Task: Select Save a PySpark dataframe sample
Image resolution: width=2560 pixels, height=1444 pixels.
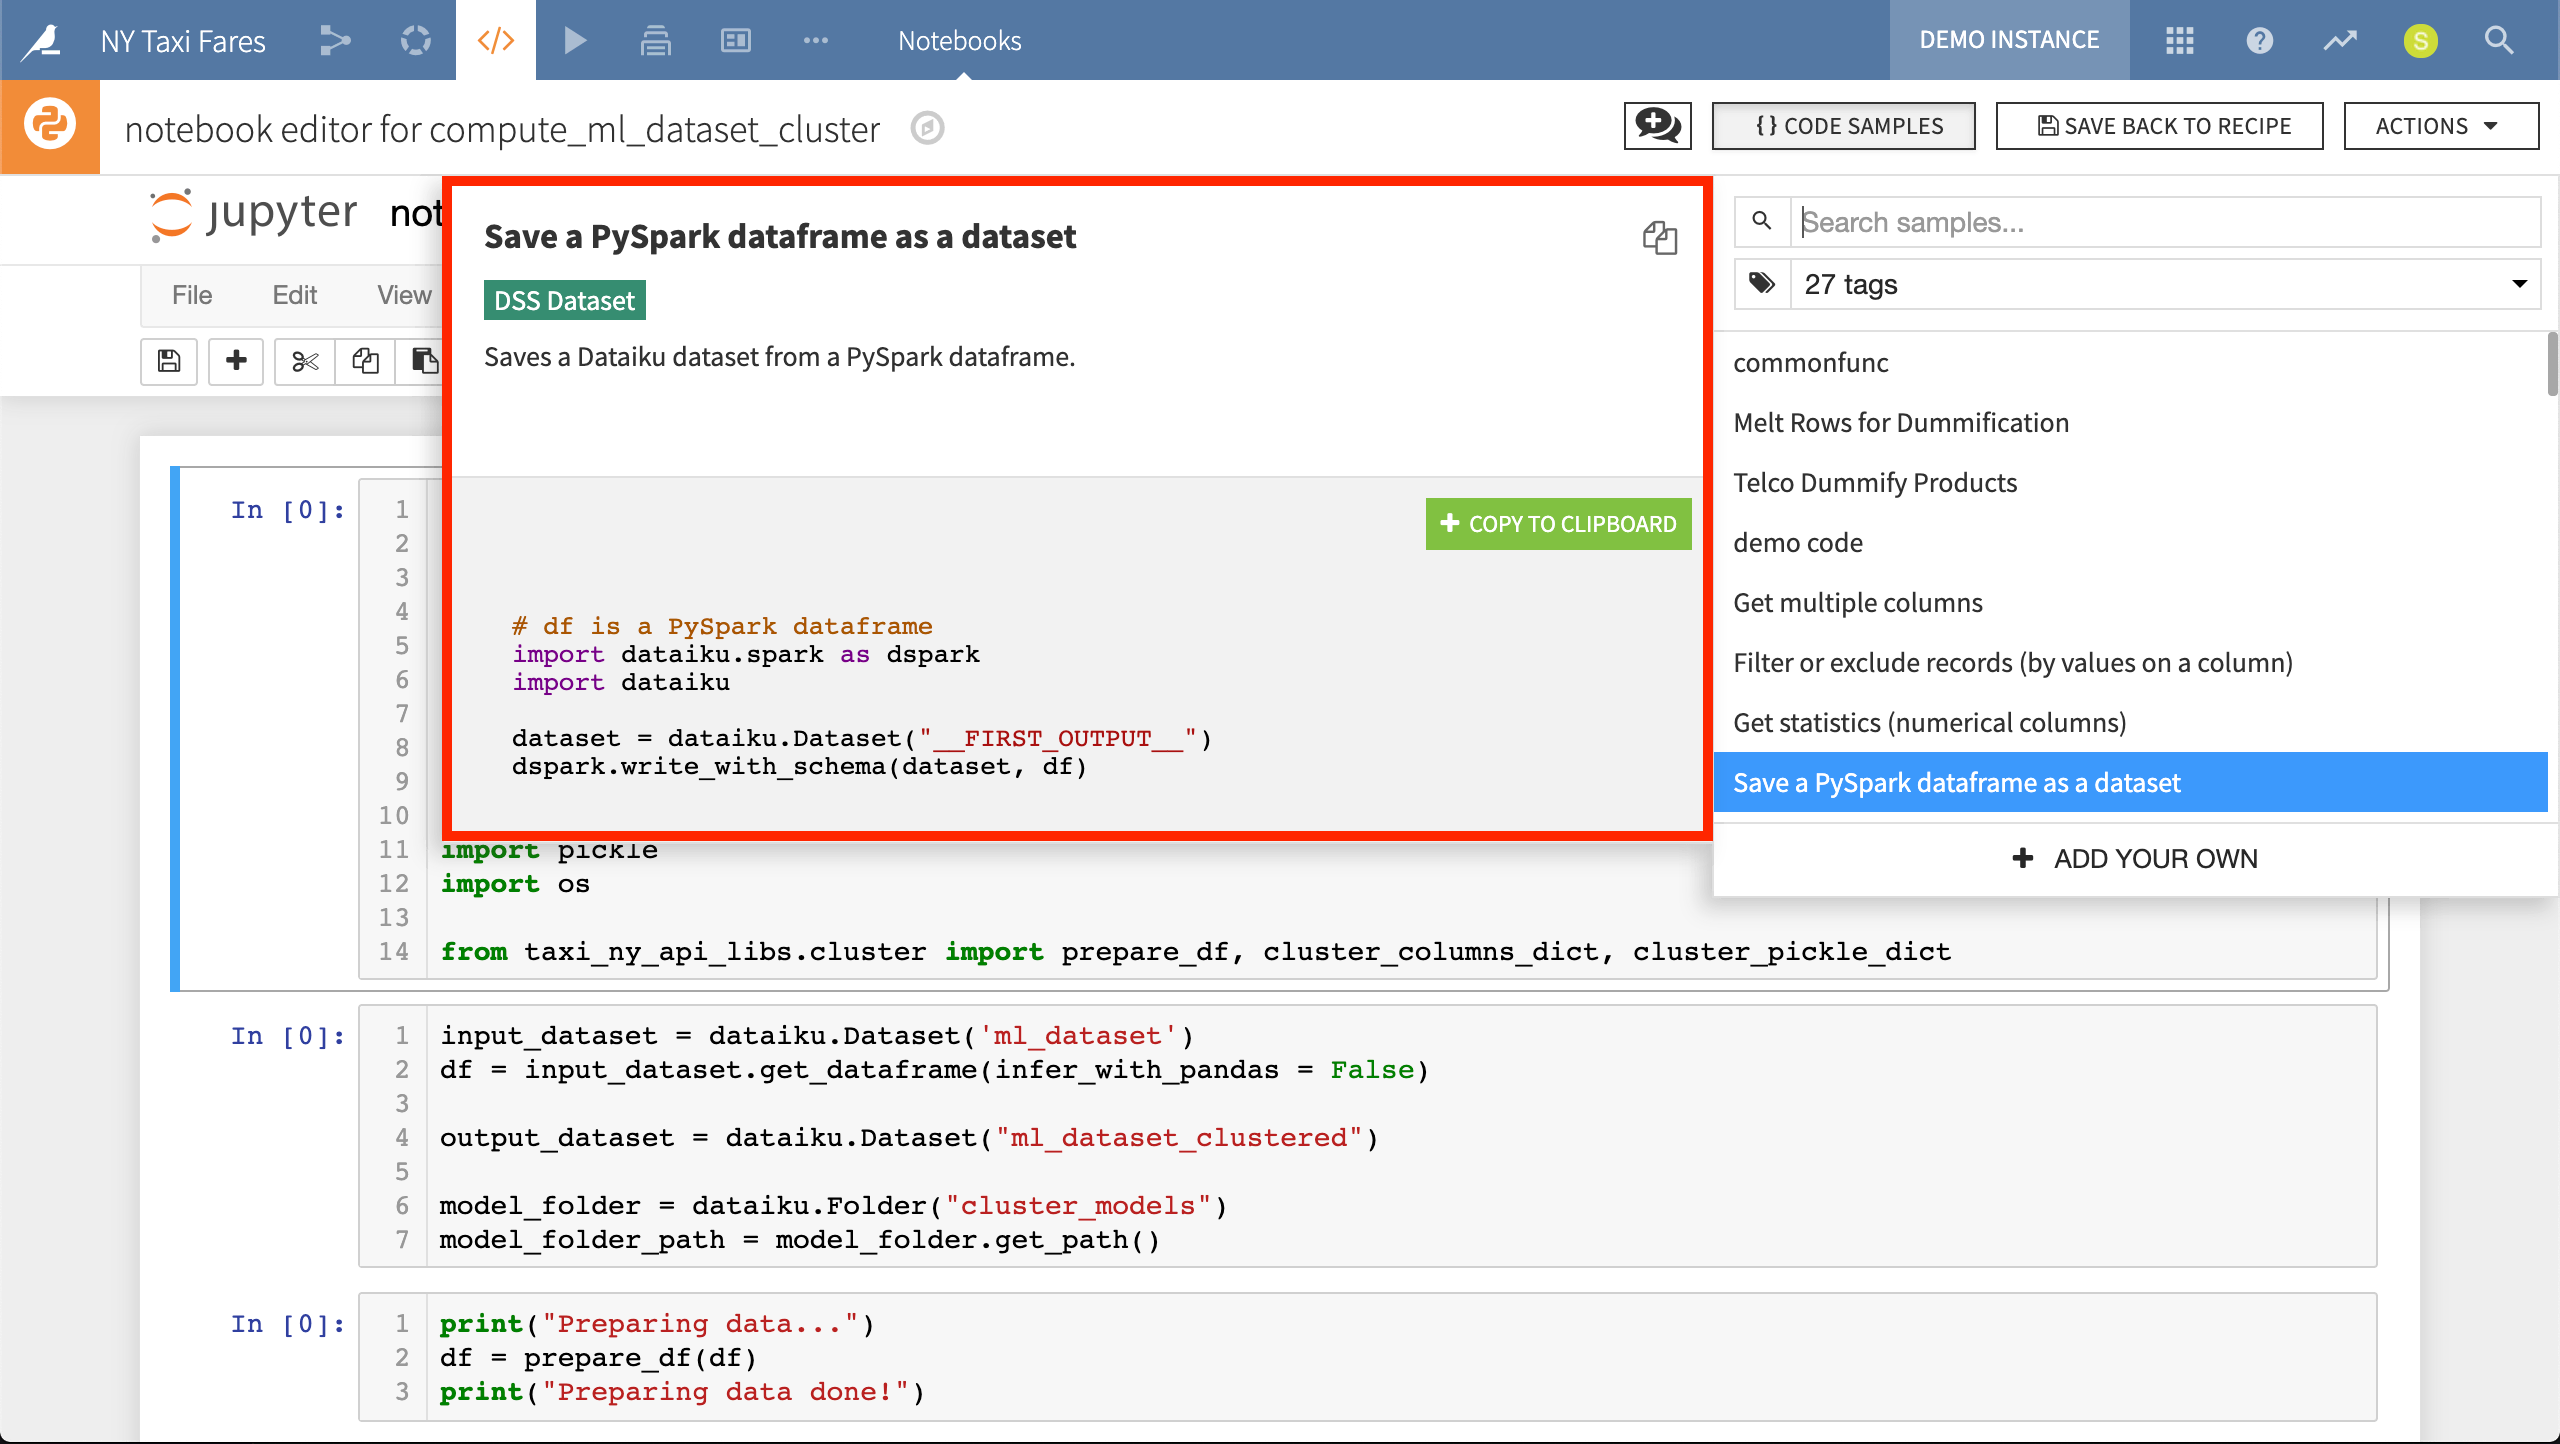Action: tap(2130, 782)
